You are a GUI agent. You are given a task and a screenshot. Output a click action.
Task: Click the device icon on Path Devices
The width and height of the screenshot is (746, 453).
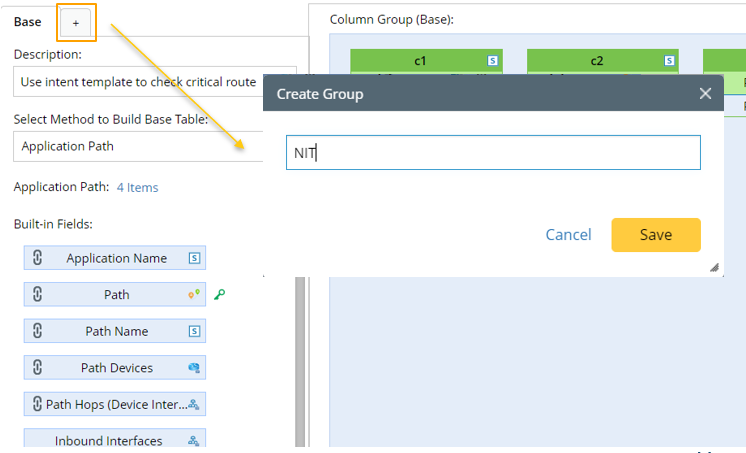coord(194,368)
